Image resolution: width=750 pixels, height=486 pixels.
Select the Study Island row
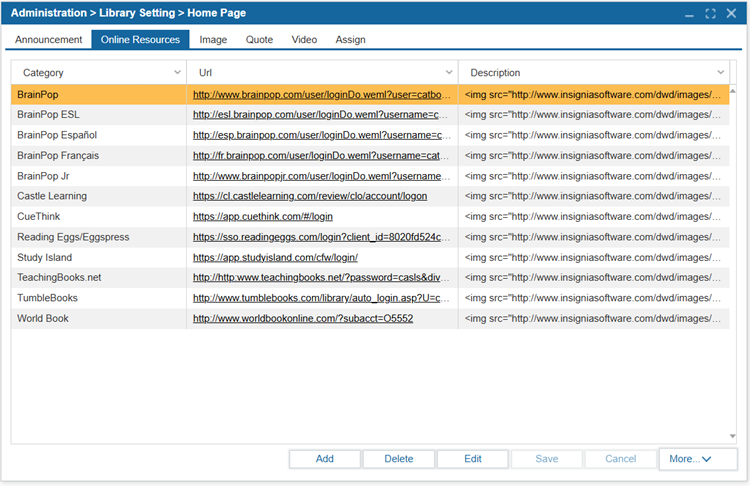coord(370,257)
